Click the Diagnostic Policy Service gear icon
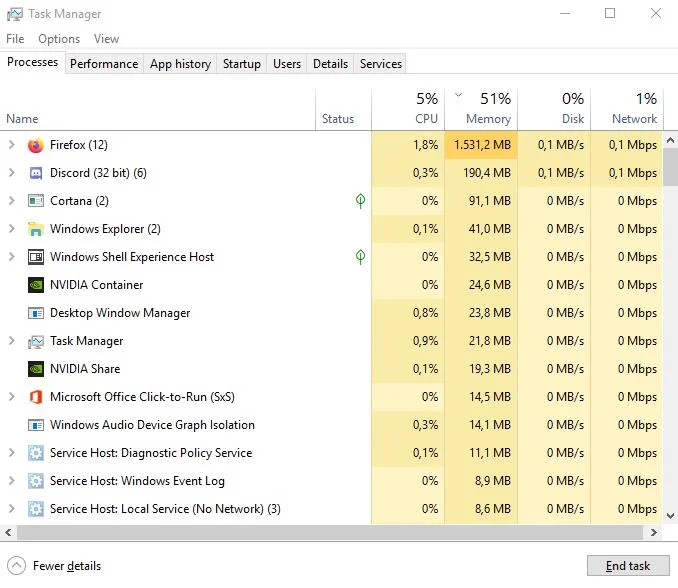This screenshot has width=678, height=588. click(x=35, y=453)
